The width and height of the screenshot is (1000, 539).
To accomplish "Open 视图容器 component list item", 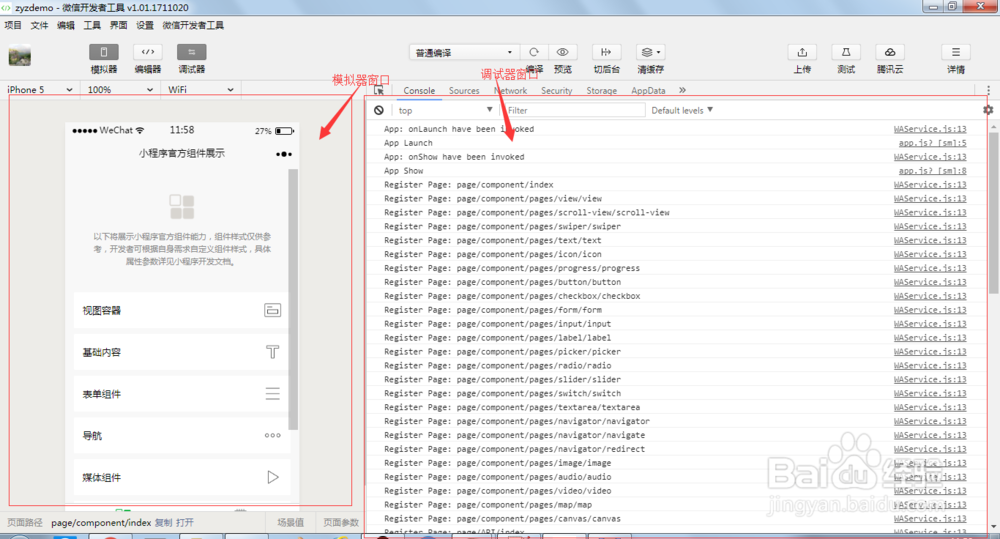I will click(x=182, y=311).
